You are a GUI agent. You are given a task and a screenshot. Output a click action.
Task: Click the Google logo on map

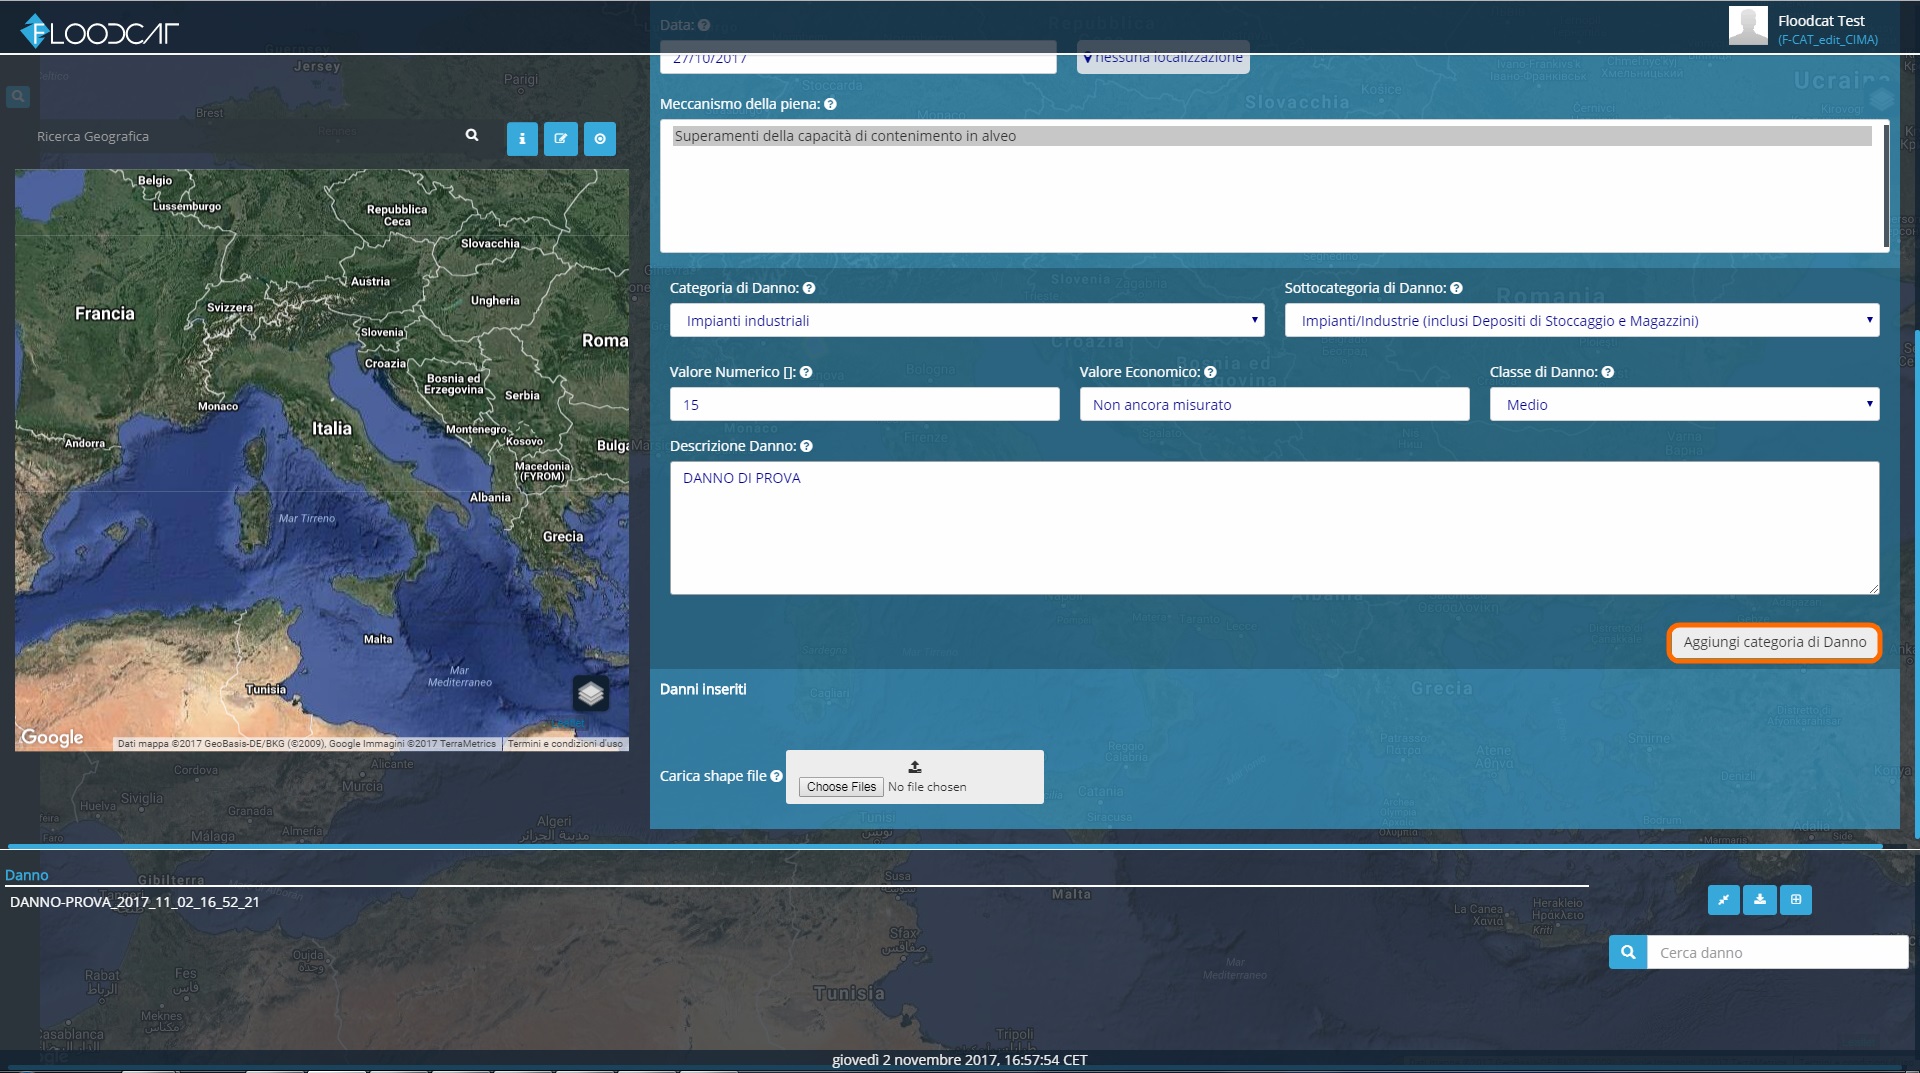tap(52, 737)
